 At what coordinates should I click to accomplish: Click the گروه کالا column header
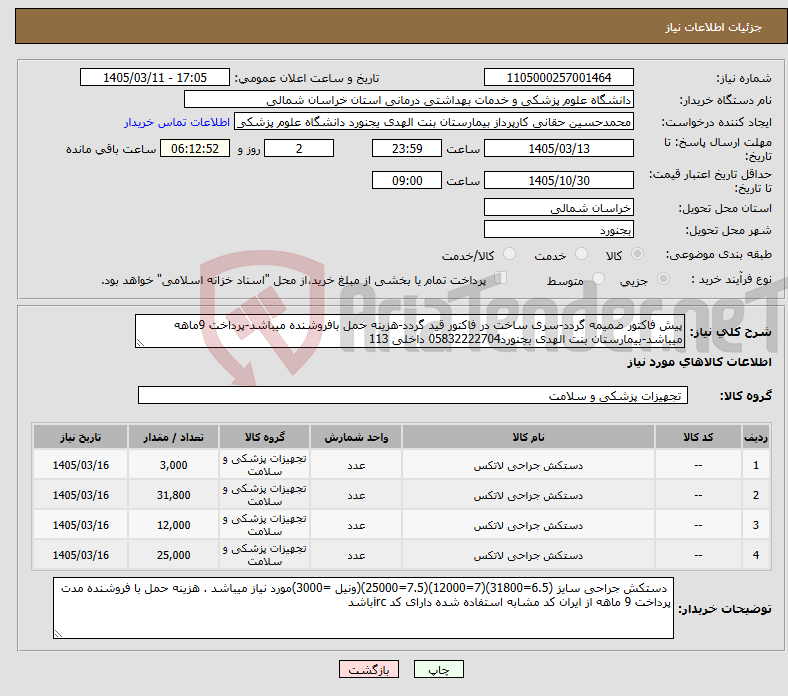click(264, 437)
